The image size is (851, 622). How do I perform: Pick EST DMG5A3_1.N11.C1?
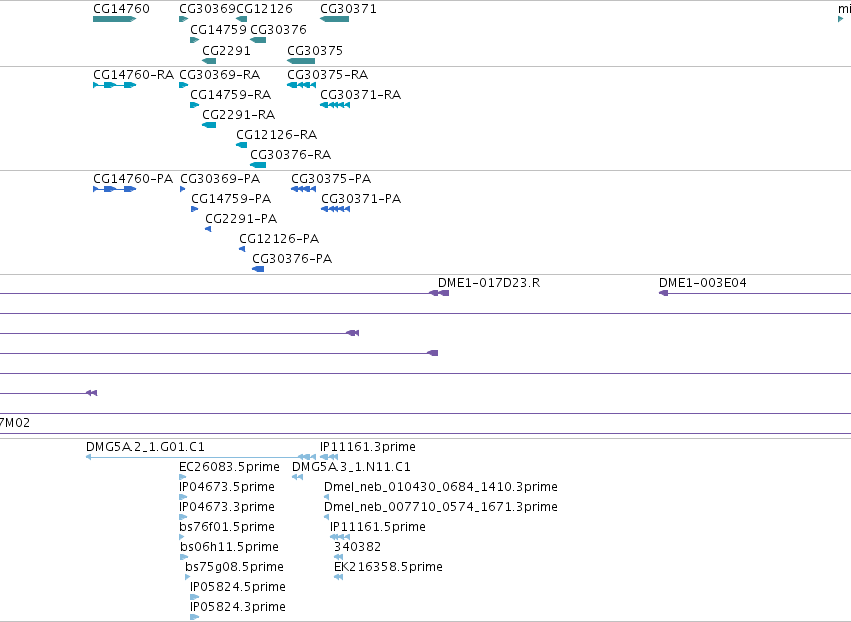click(351, 467)
